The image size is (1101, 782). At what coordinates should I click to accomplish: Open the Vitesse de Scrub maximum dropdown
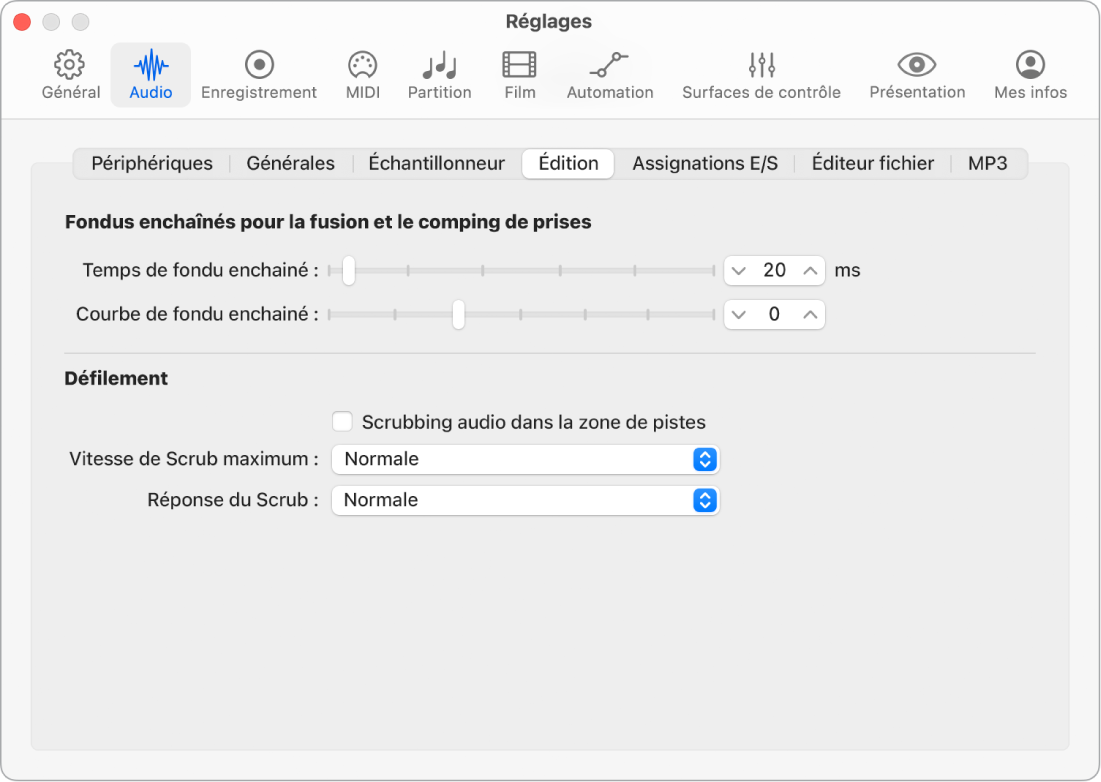tap(707, 459)
